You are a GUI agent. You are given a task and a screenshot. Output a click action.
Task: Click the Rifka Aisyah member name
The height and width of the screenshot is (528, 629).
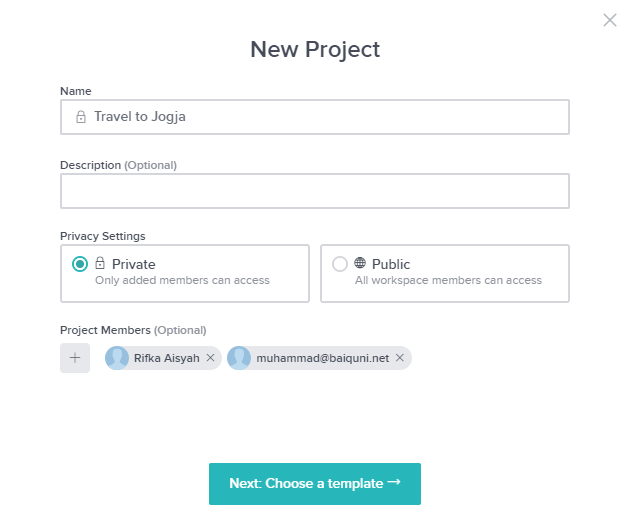click(167, 358)
